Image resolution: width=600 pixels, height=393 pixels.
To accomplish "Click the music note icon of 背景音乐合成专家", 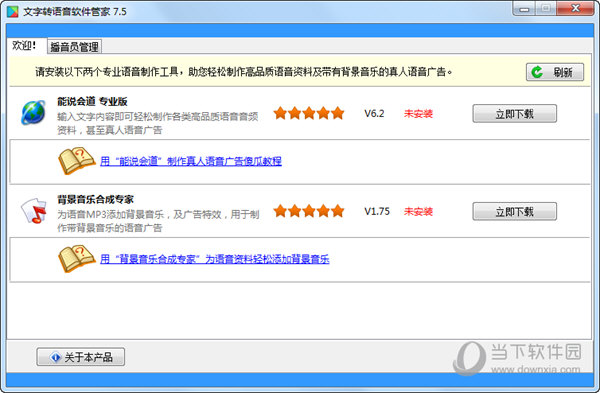I will 34,210.
